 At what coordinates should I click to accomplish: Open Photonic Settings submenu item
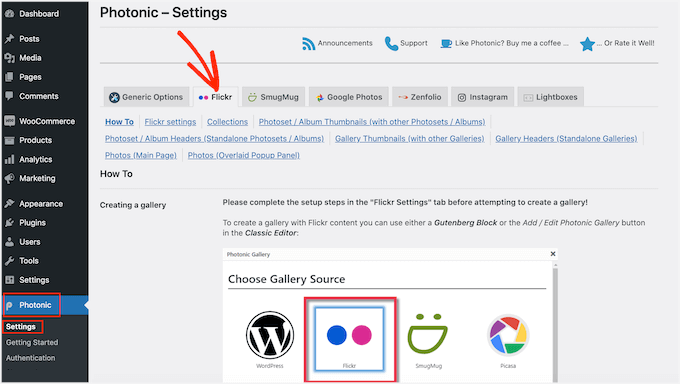click(21, 327)
